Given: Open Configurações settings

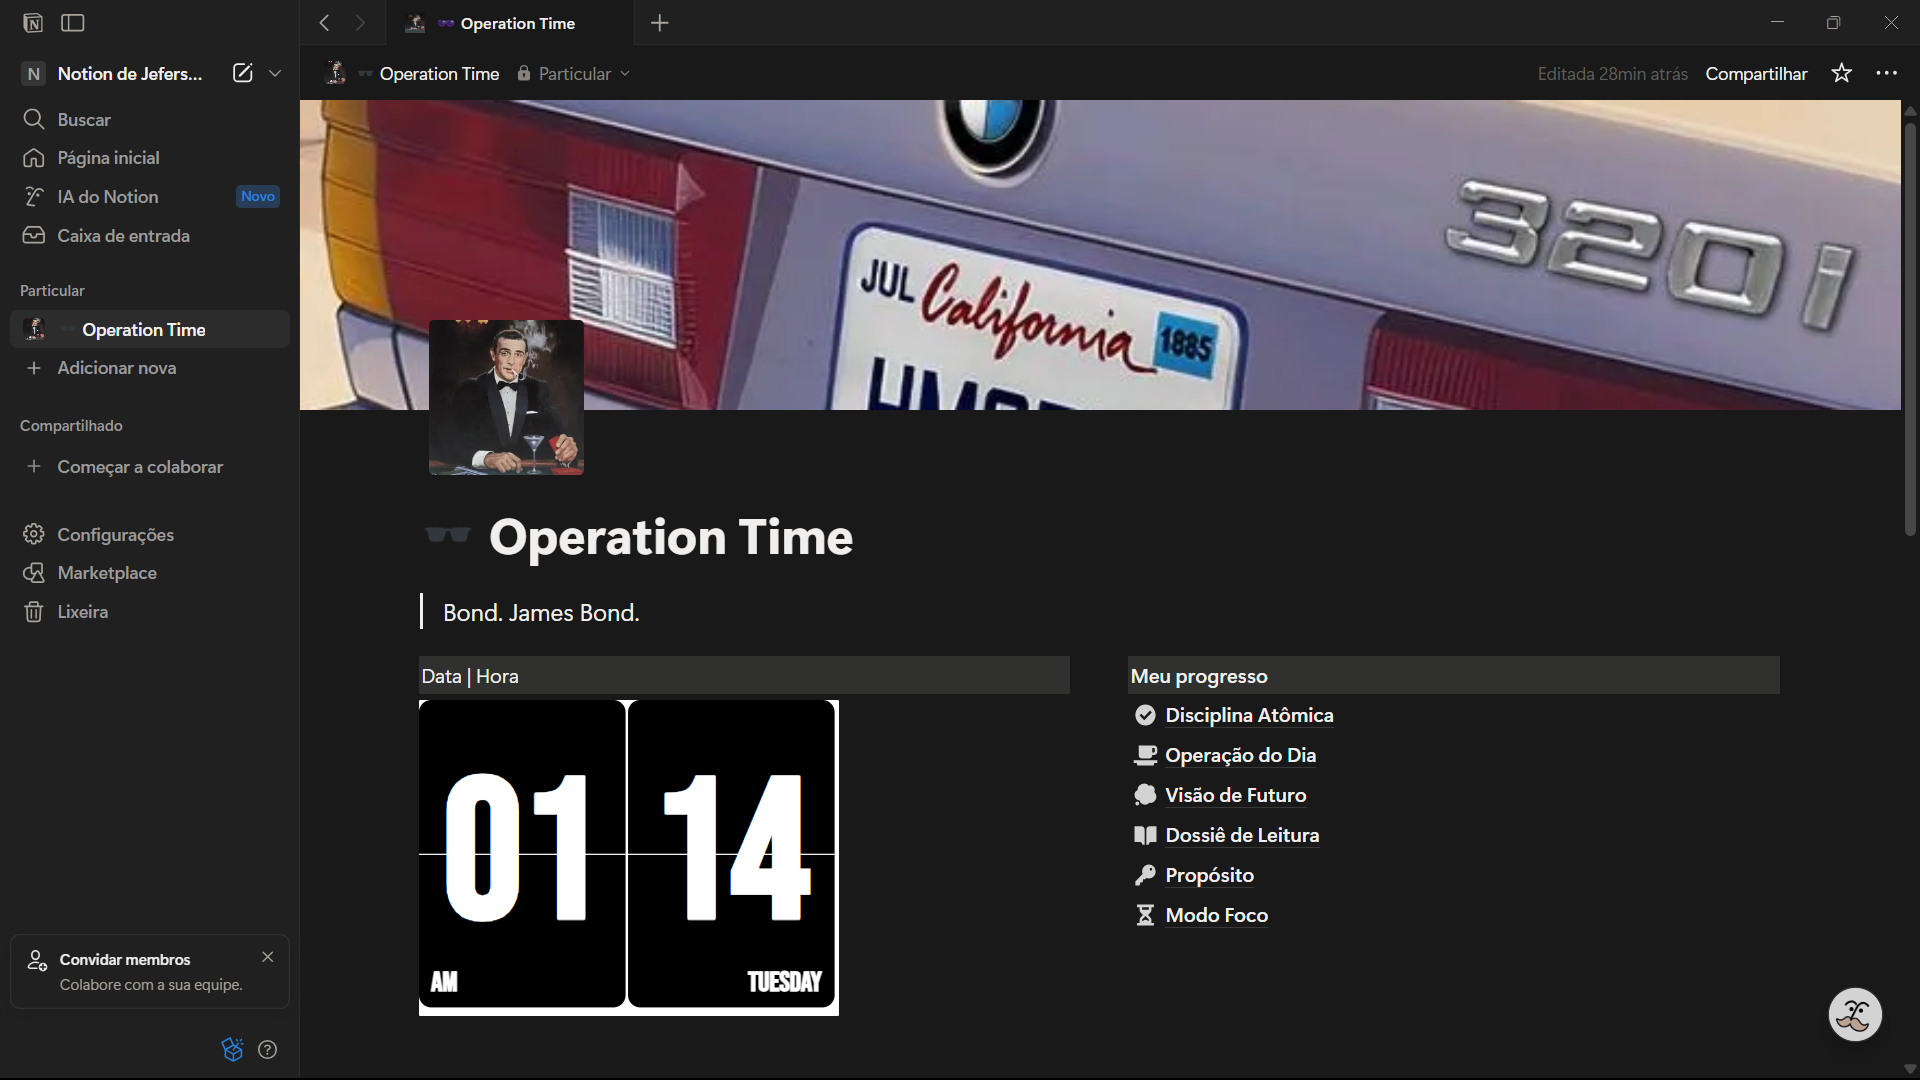Looking at the screenshot, I should tap(115, 534).
